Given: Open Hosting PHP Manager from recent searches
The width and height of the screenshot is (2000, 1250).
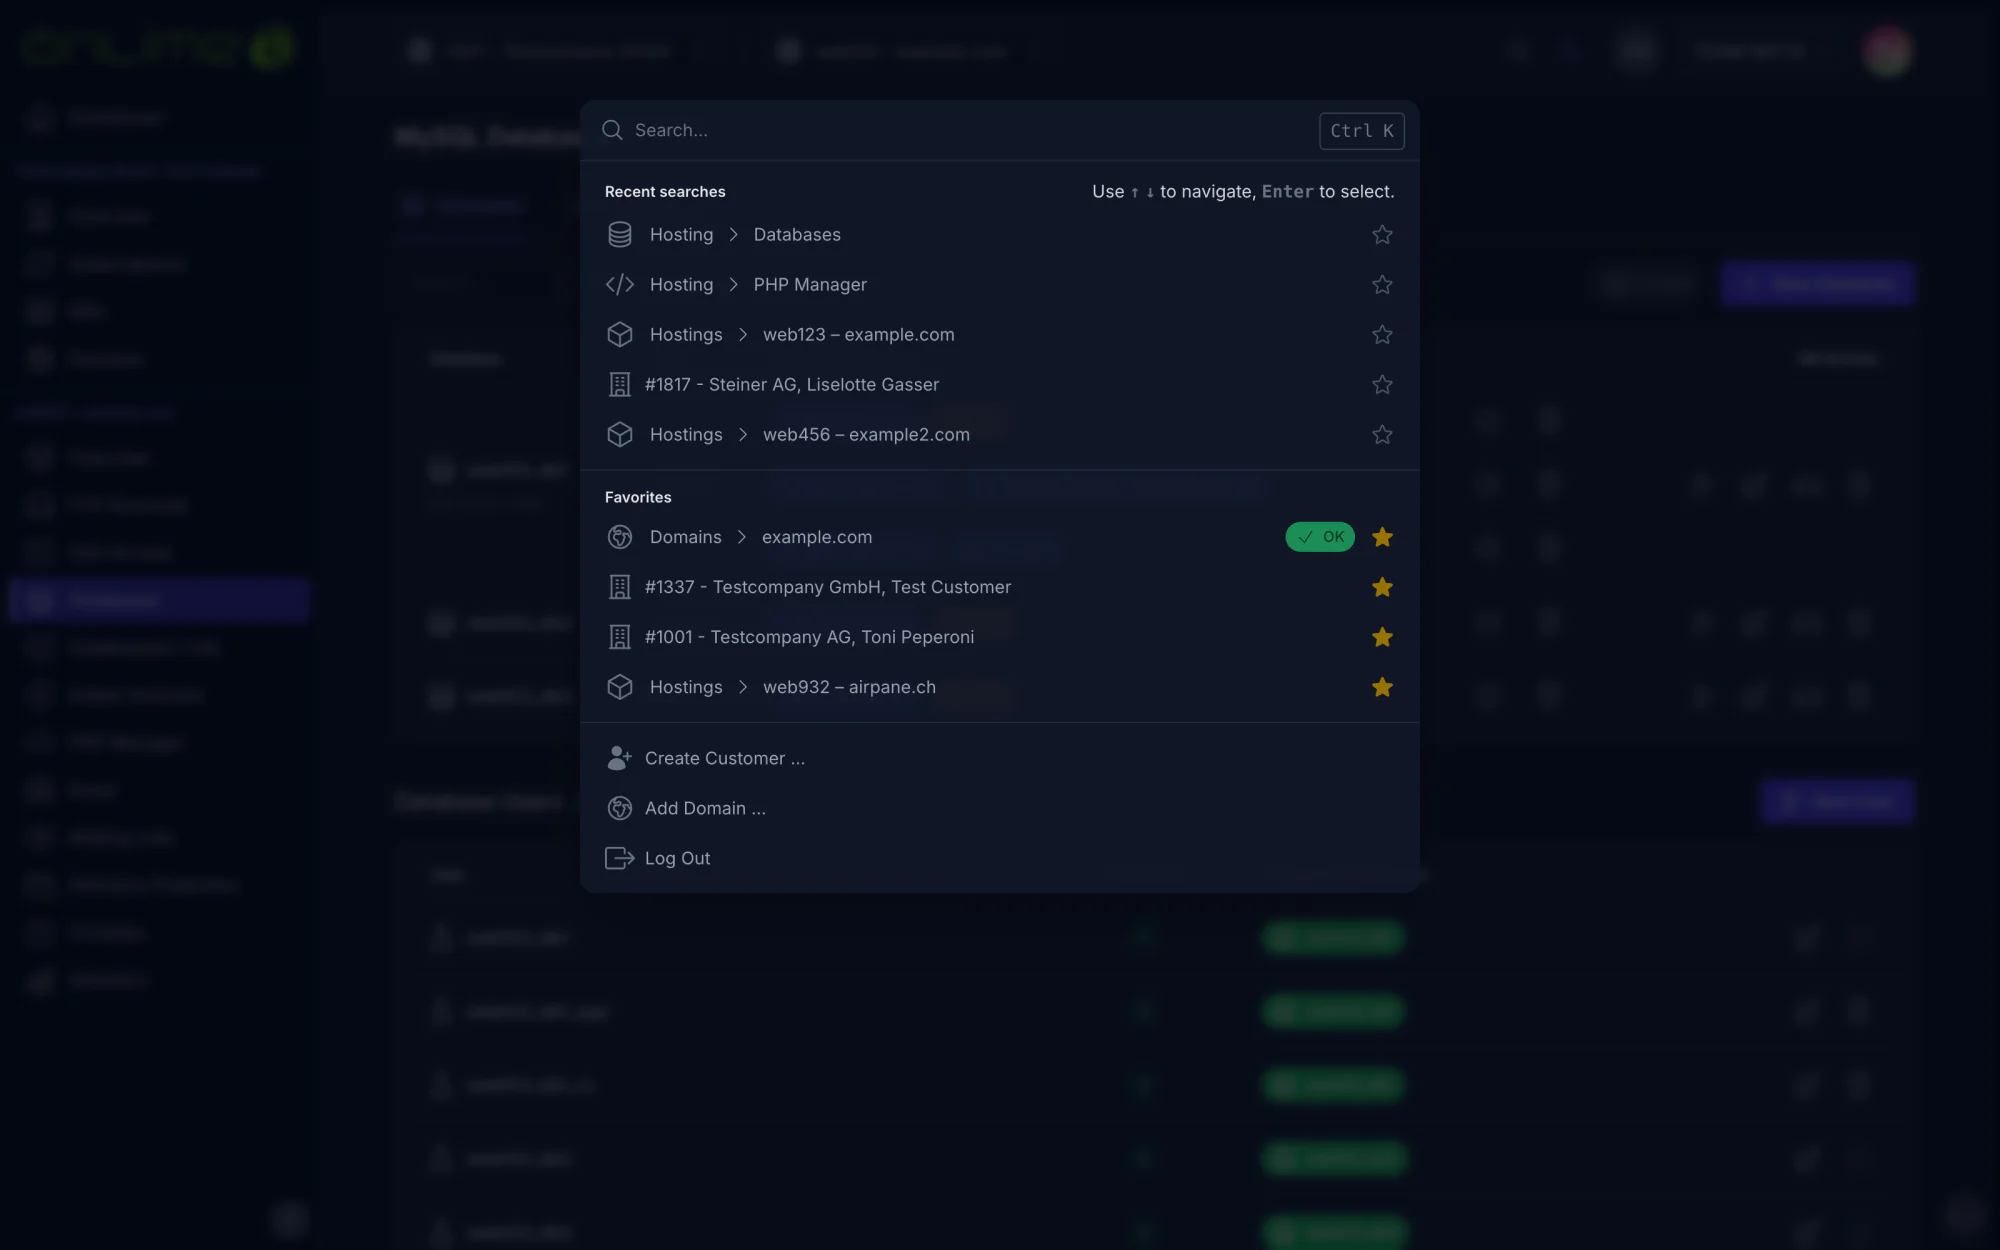Looking at the screenshot, I should [x=1000, y=285].
